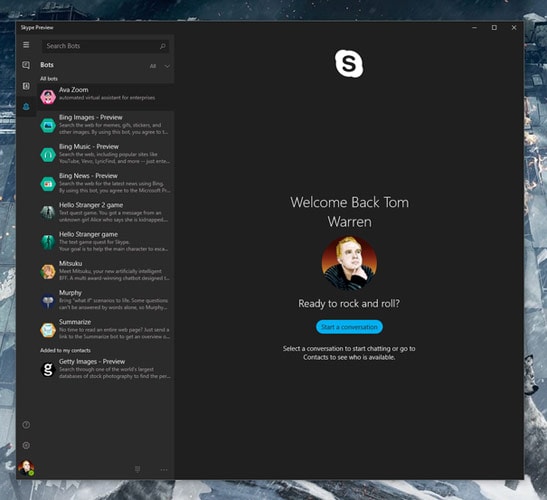The height and width of the screenshot is (500, 547).
Task: Select 'Bing Music - Preview' entry
Action: [x=106, y=154]
